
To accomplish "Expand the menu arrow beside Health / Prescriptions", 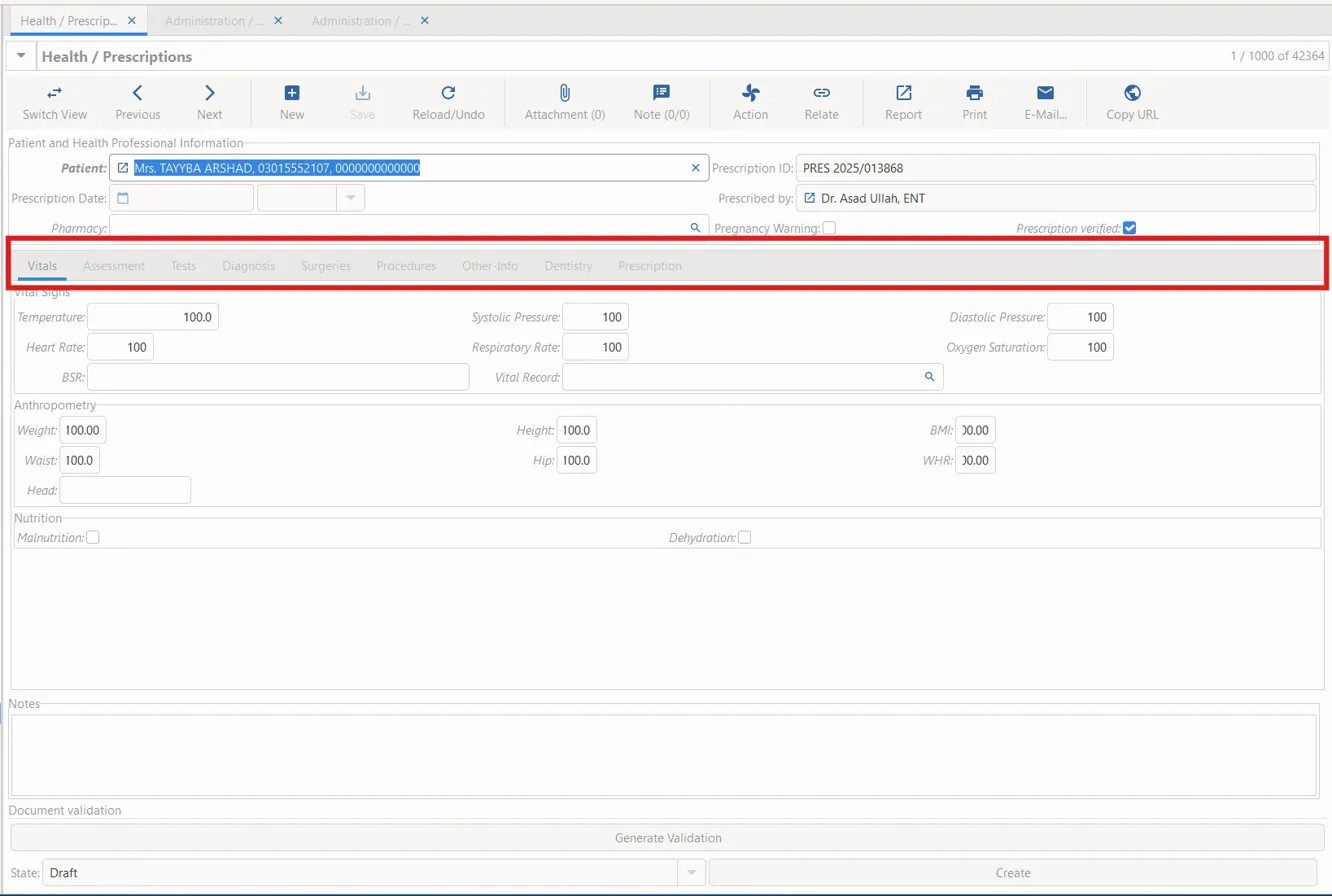I will [x=21, y=56].
